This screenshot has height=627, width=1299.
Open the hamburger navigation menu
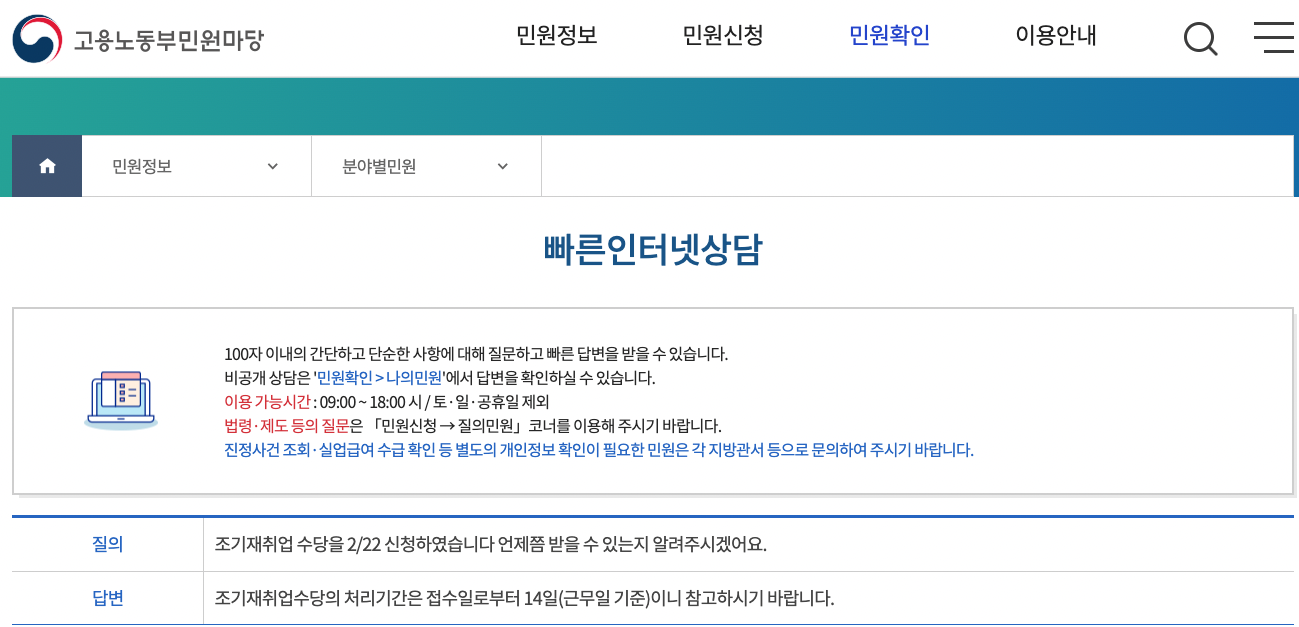1273,38
